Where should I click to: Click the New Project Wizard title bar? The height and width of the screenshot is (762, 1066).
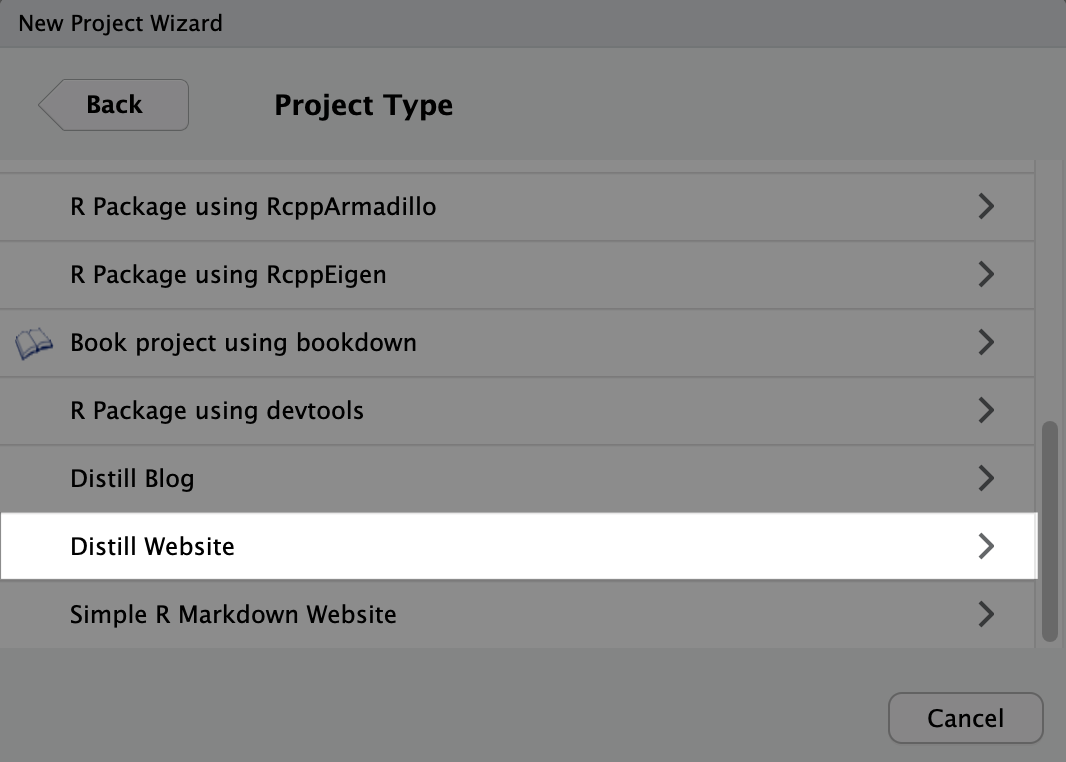click(533, 22)
